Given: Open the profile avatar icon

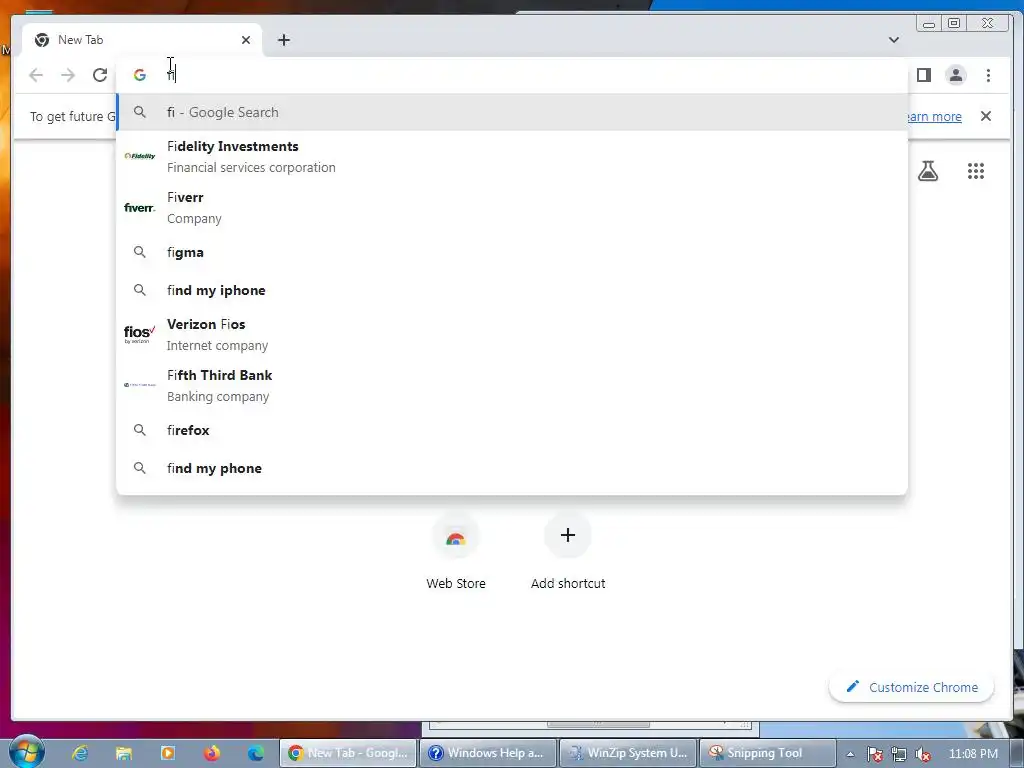Looking at the screenshot, I should coord(955,75).
